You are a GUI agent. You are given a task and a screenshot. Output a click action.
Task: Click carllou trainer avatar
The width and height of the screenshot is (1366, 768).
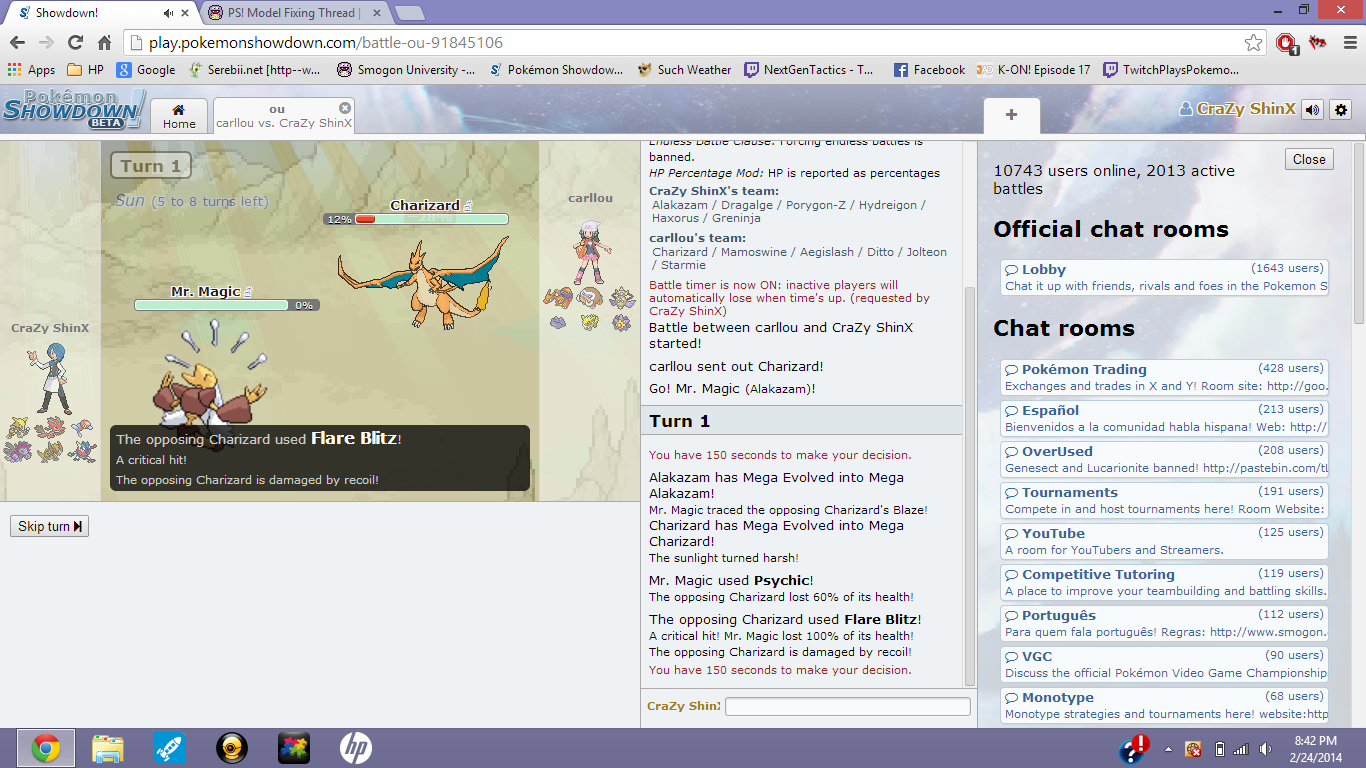point(590,252)
